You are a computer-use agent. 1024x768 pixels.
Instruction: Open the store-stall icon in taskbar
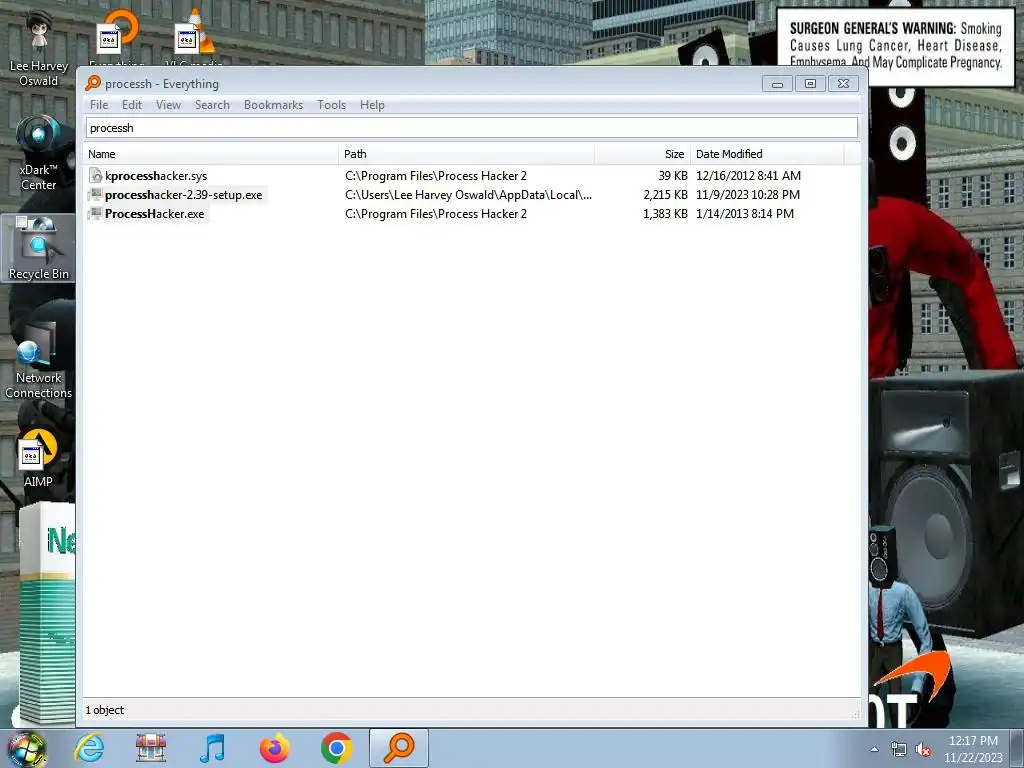151,748
